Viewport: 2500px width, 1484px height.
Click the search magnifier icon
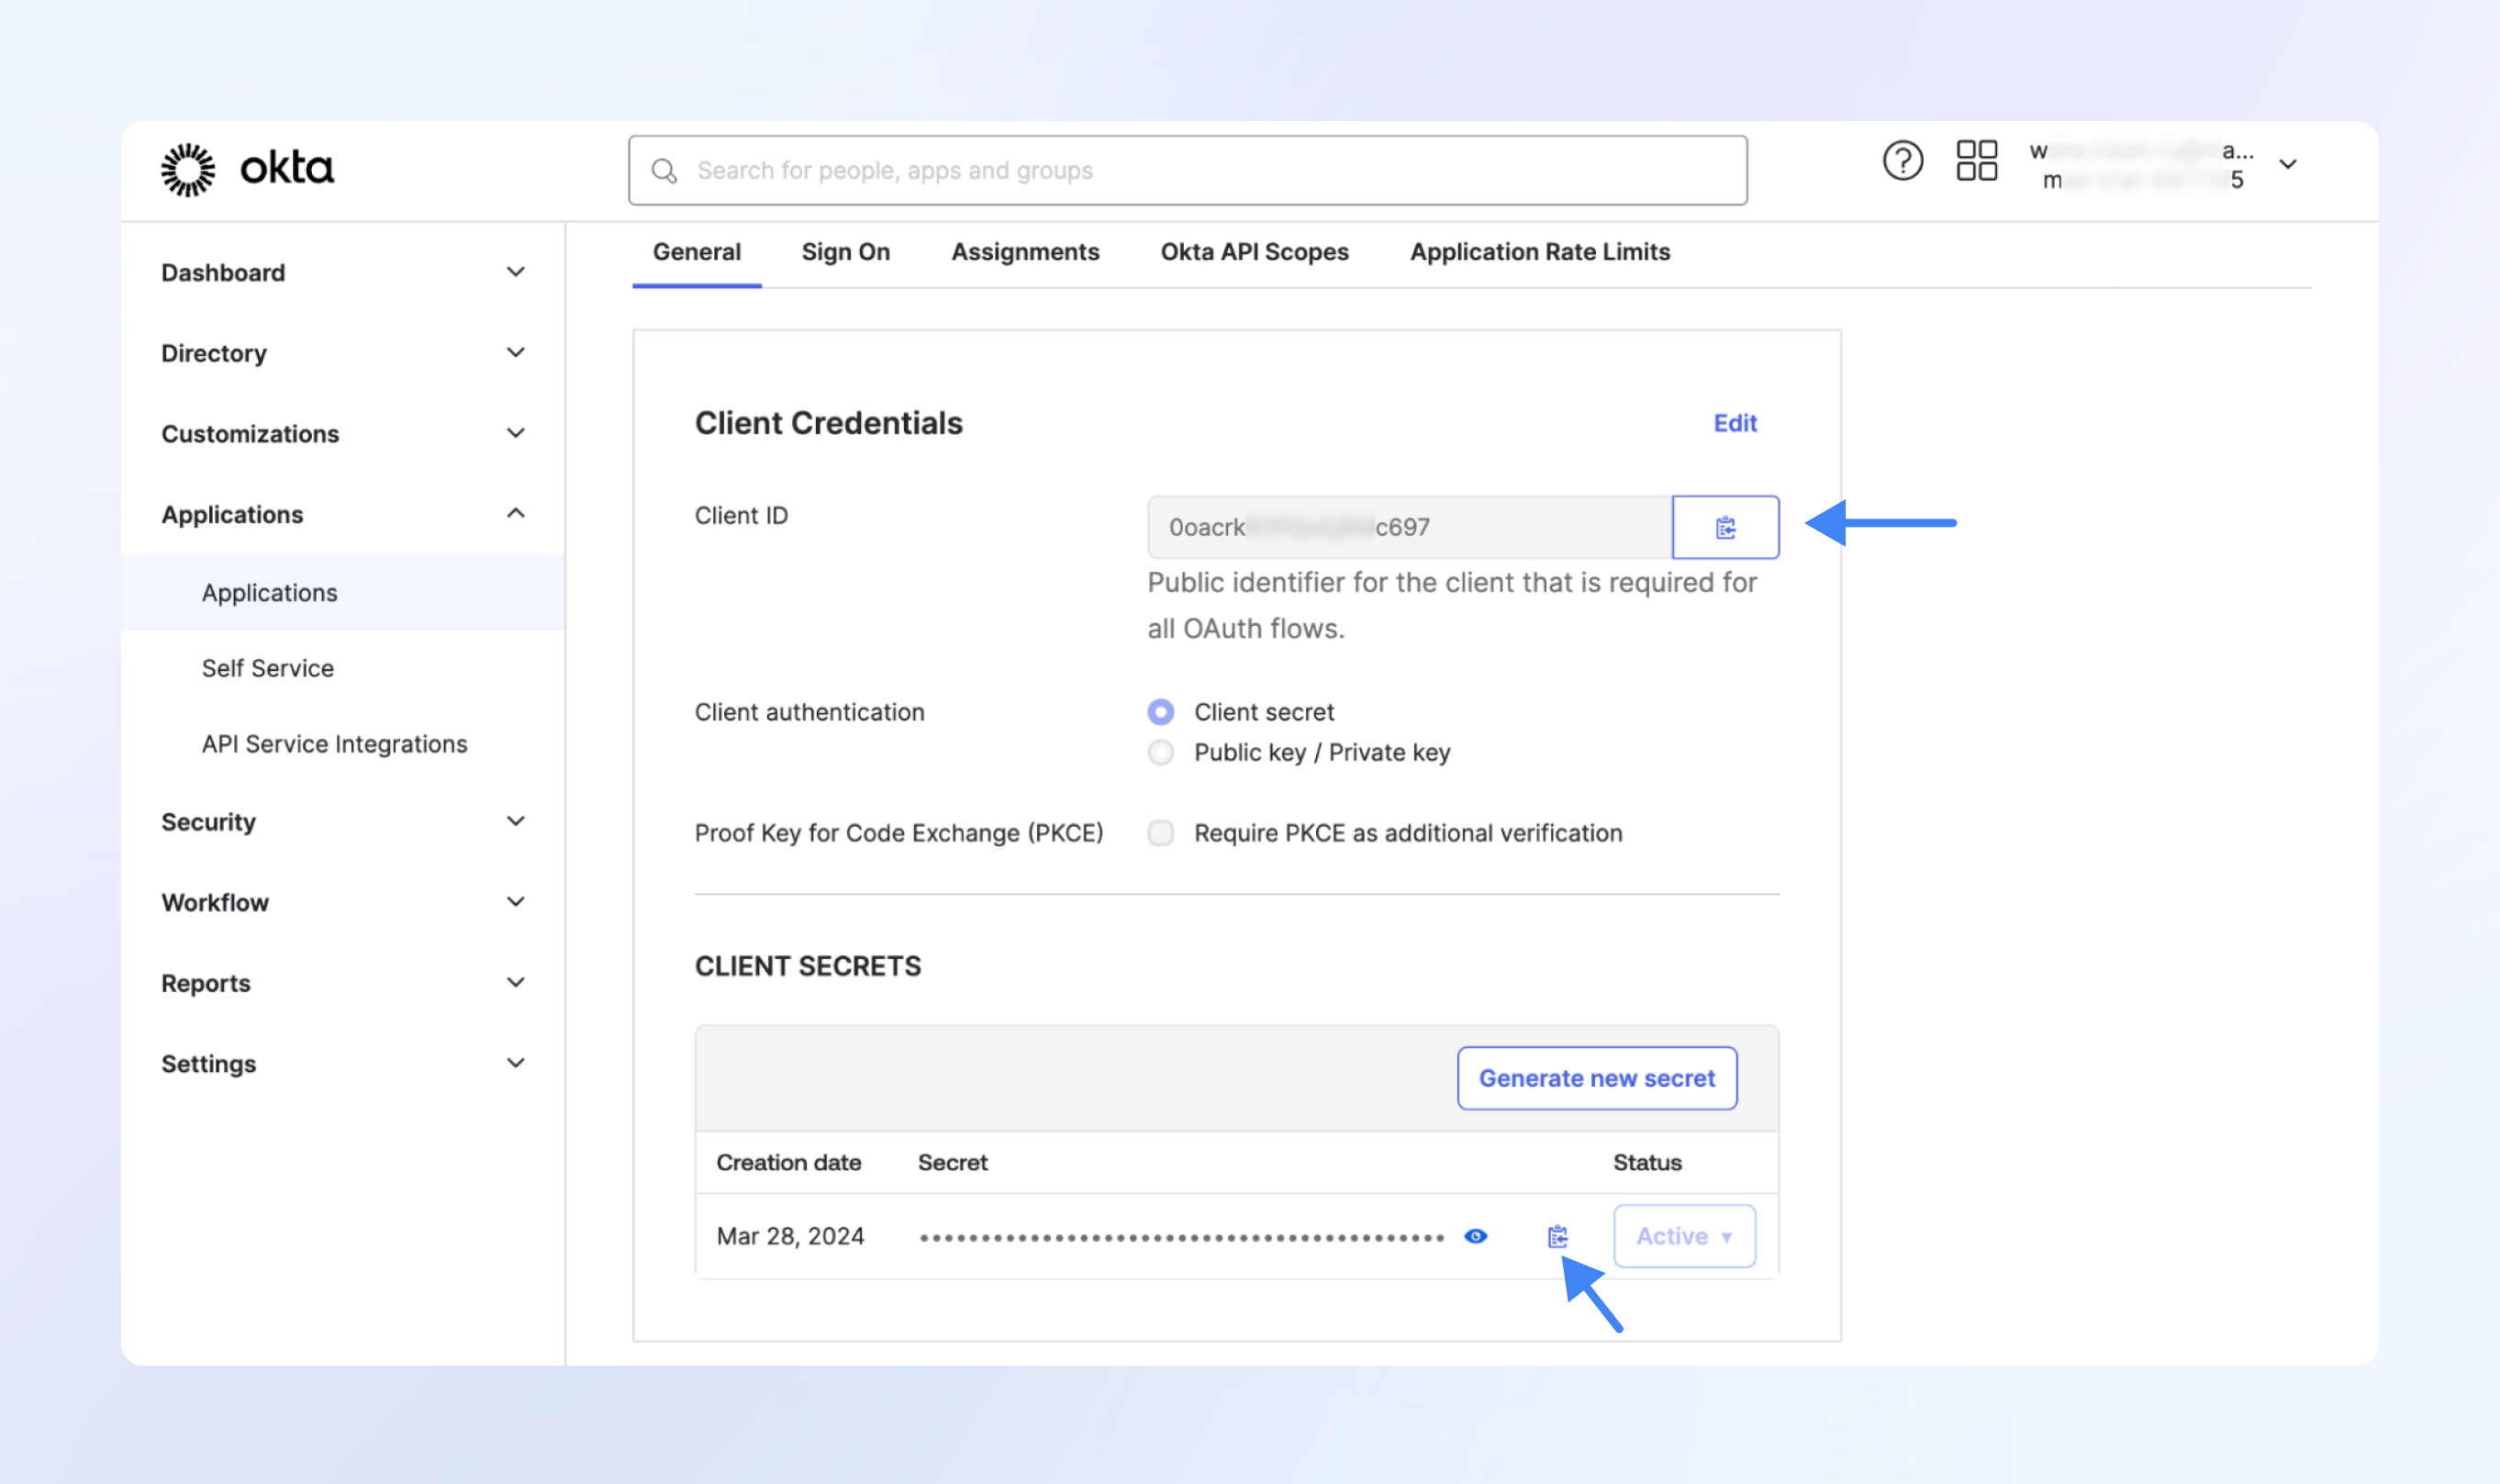pos(664,171)
